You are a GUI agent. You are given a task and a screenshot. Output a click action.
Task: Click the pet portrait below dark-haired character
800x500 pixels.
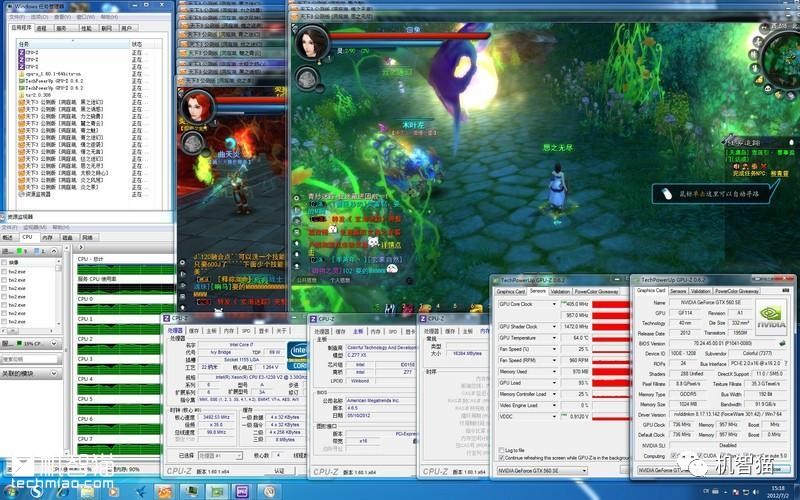pos(307,79)
